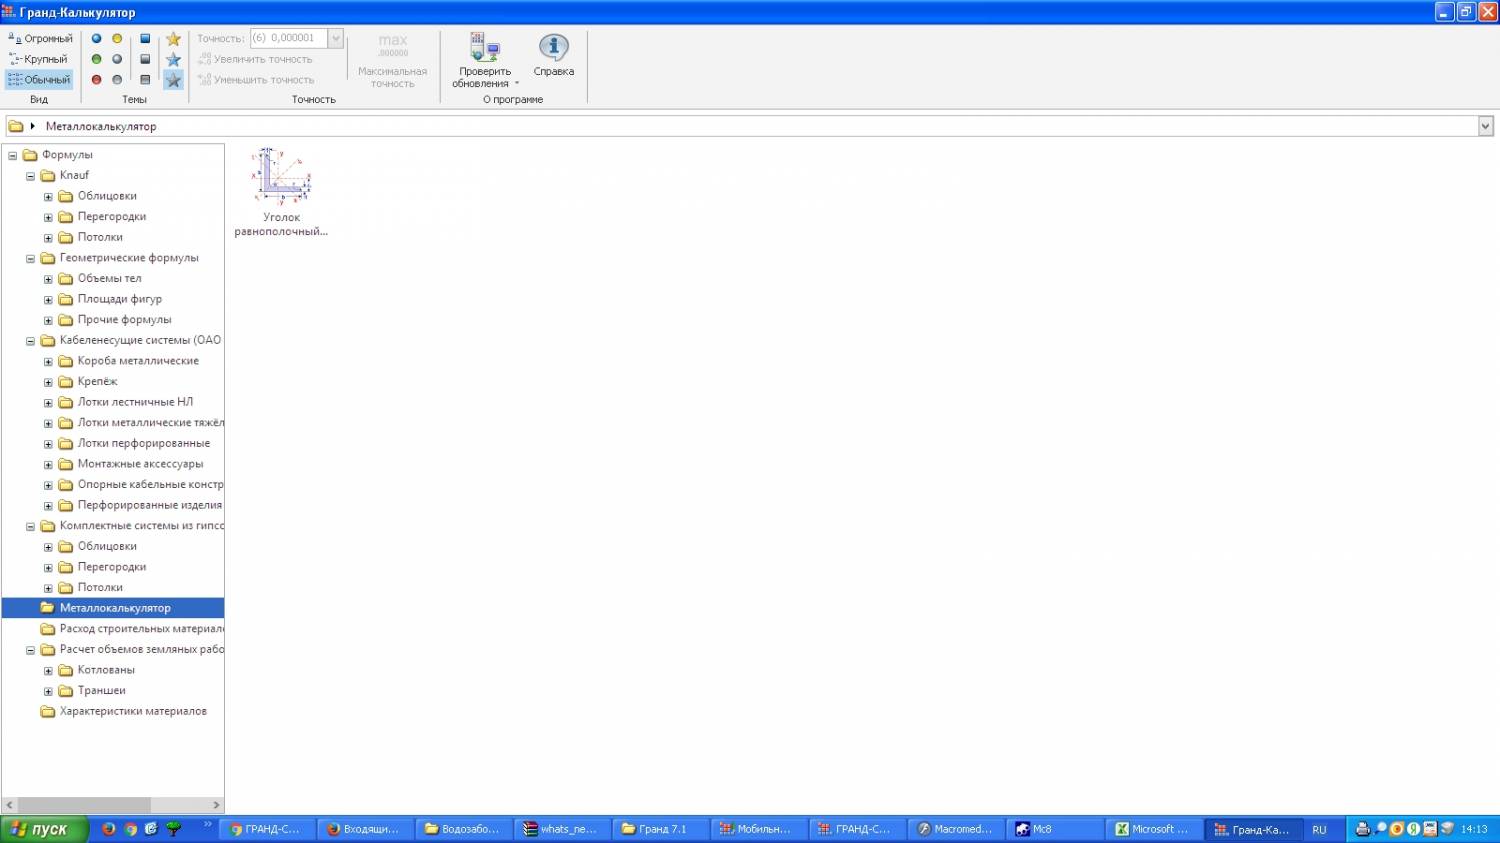Expand the Траншеи folder
Image resolution: width=1500 pixels, height=843 pixels.
48,691
